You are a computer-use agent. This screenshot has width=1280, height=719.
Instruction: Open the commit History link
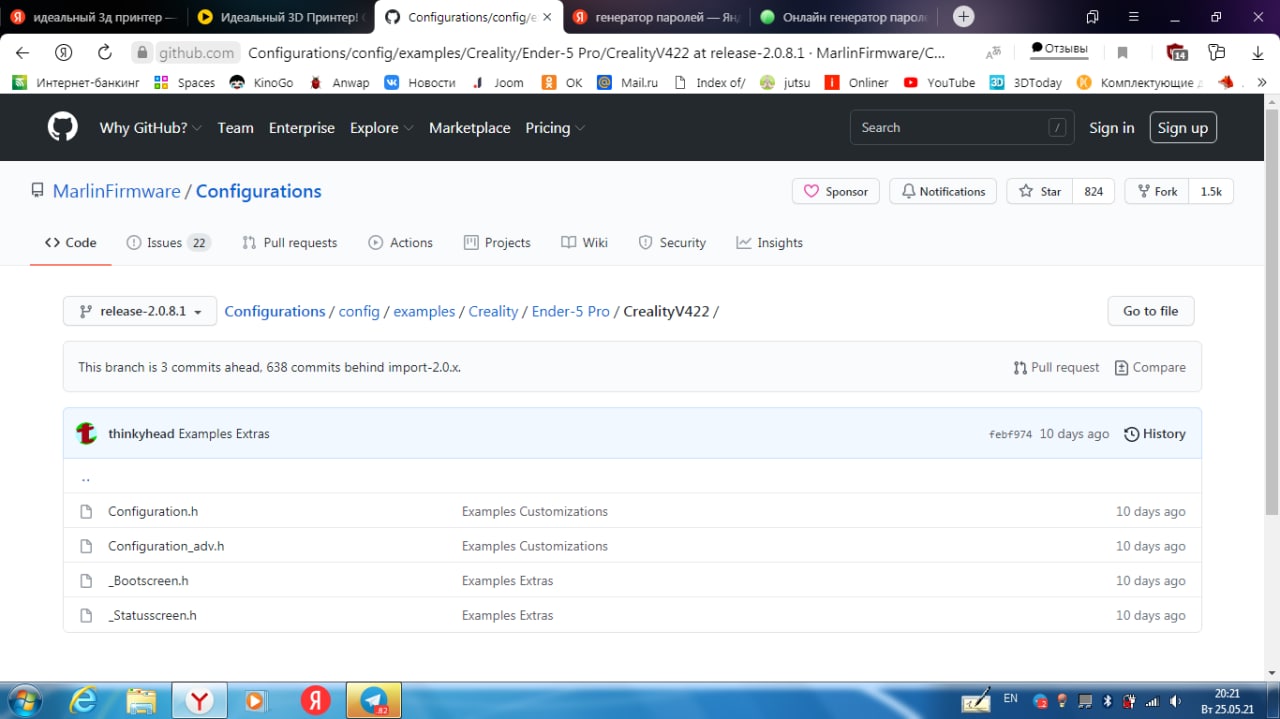pyautogui.click(x=1155, y=434)
